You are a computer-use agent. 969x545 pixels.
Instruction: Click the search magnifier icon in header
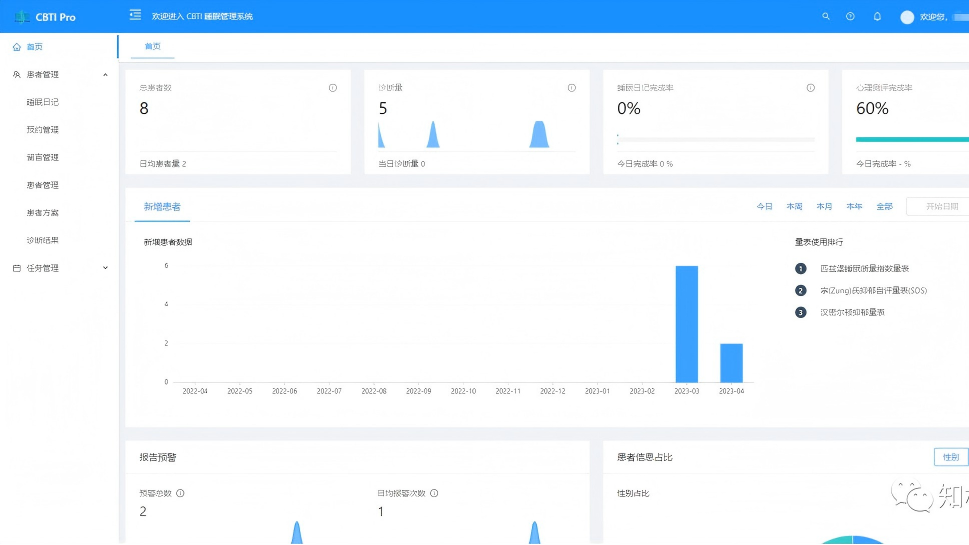(825, 17)
